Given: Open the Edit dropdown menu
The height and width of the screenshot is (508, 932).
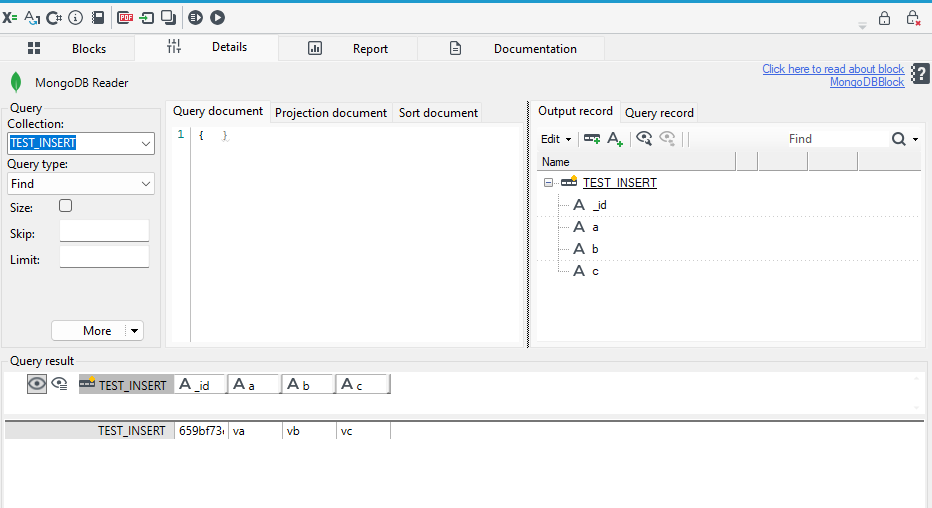Looking at the screenshot, I should click(555, 139).
